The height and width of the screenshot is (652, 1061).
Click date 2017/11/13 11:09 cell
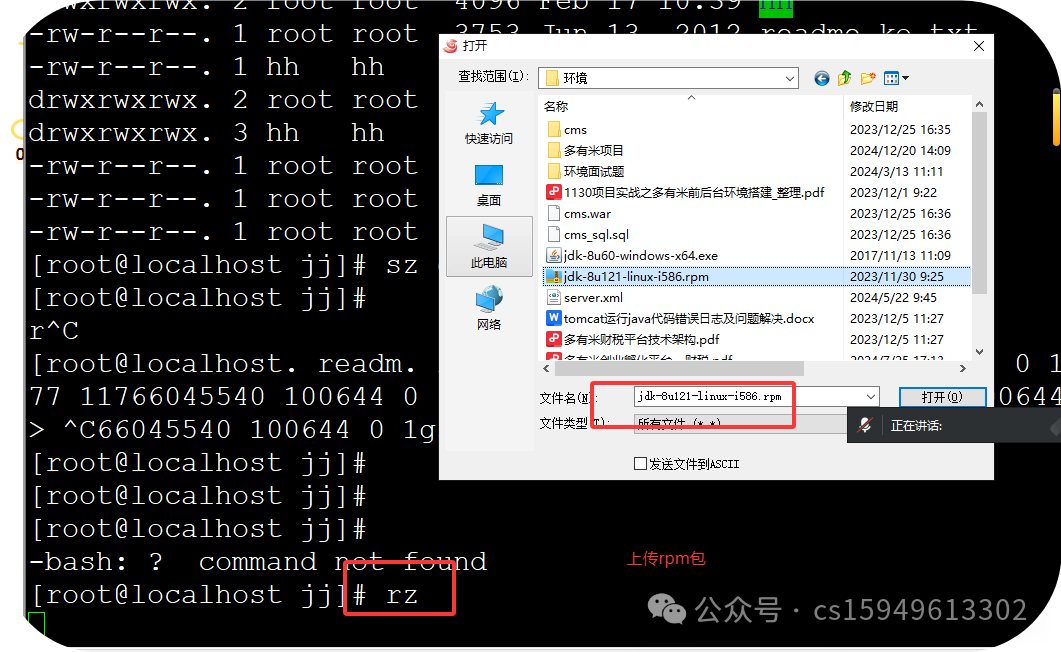coord(900,256)
